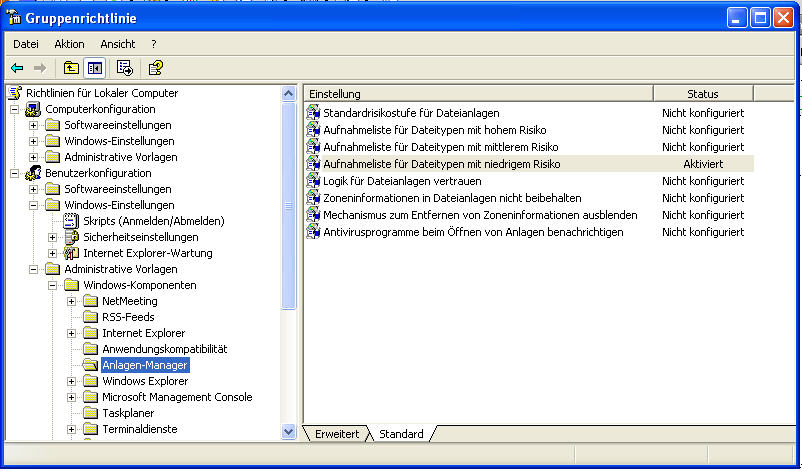Click the policy icon of Aufnahmeliste mittlerem Risiko
The height and width of the screenshot is (471, 802).
click(313, 147)
